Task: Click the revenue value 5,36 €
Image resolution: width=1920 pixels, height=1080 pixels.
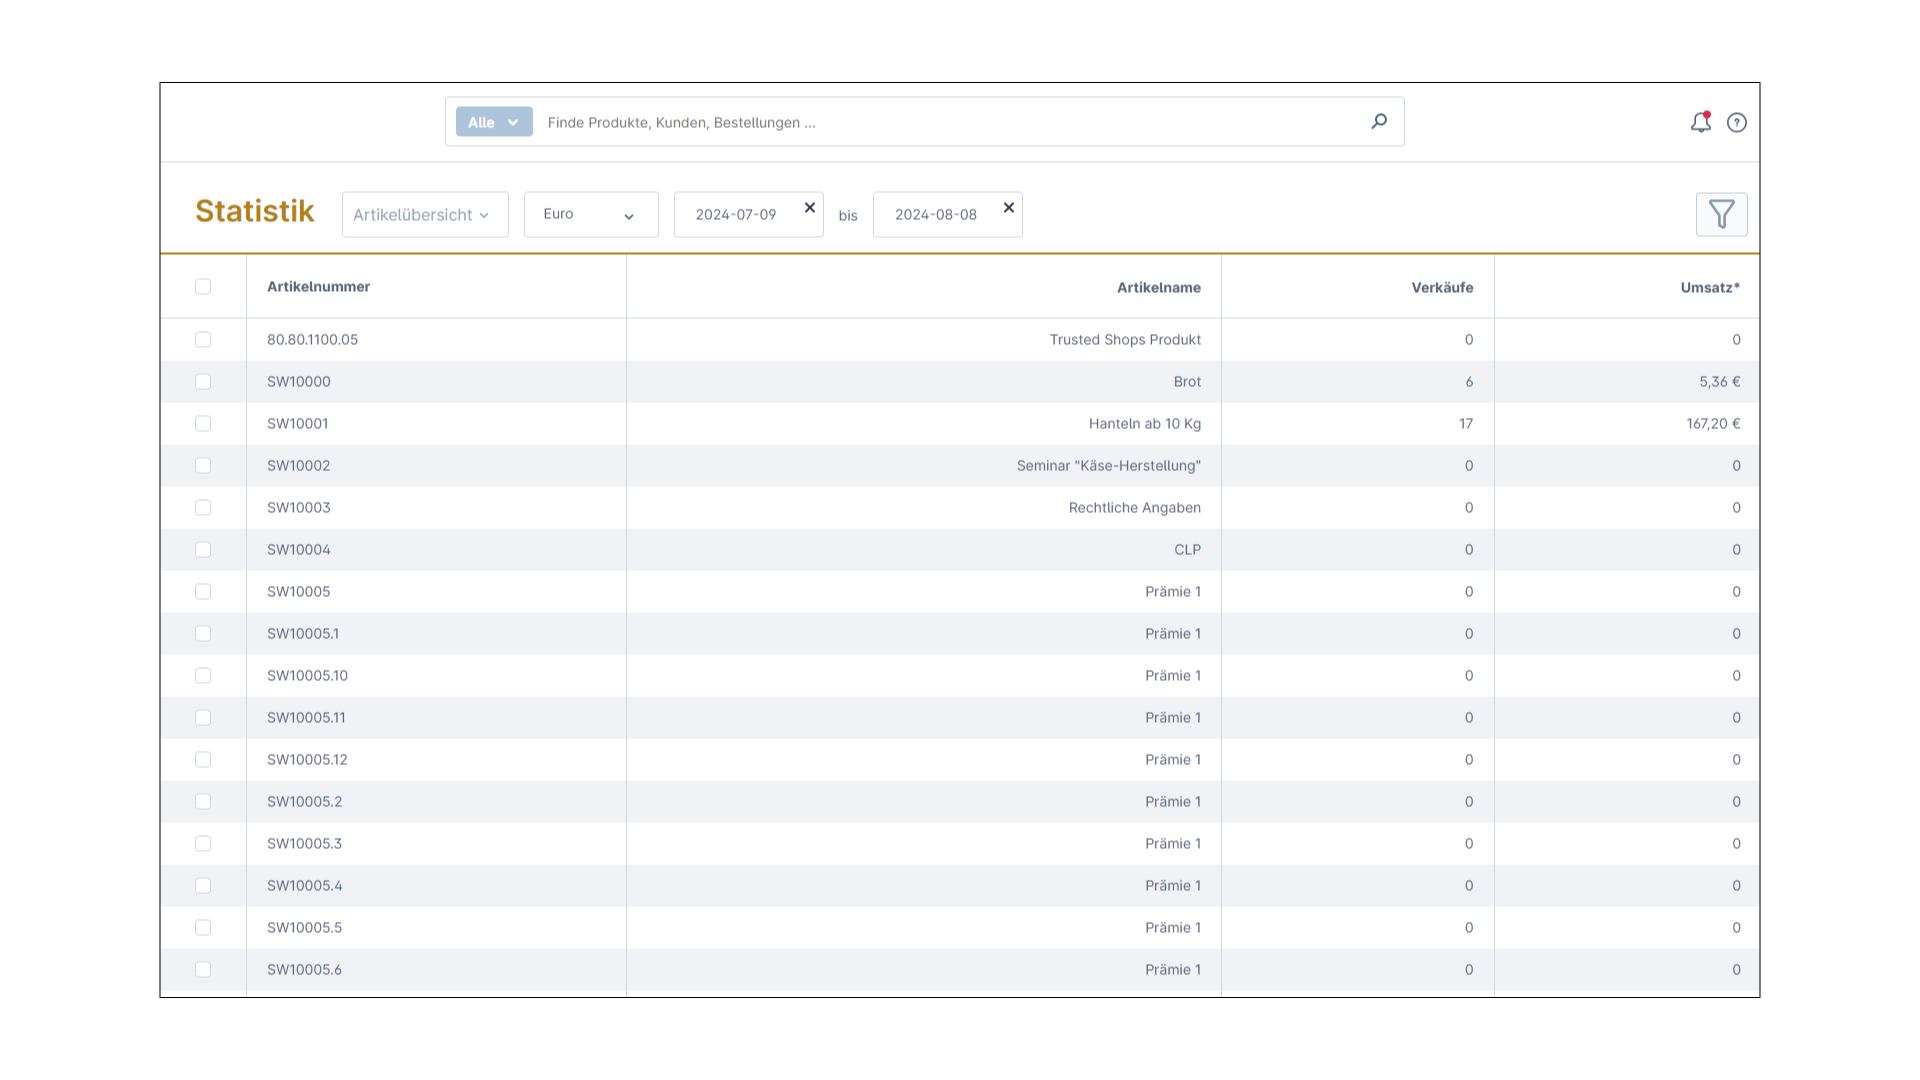Action: (x=1719, y=382)
